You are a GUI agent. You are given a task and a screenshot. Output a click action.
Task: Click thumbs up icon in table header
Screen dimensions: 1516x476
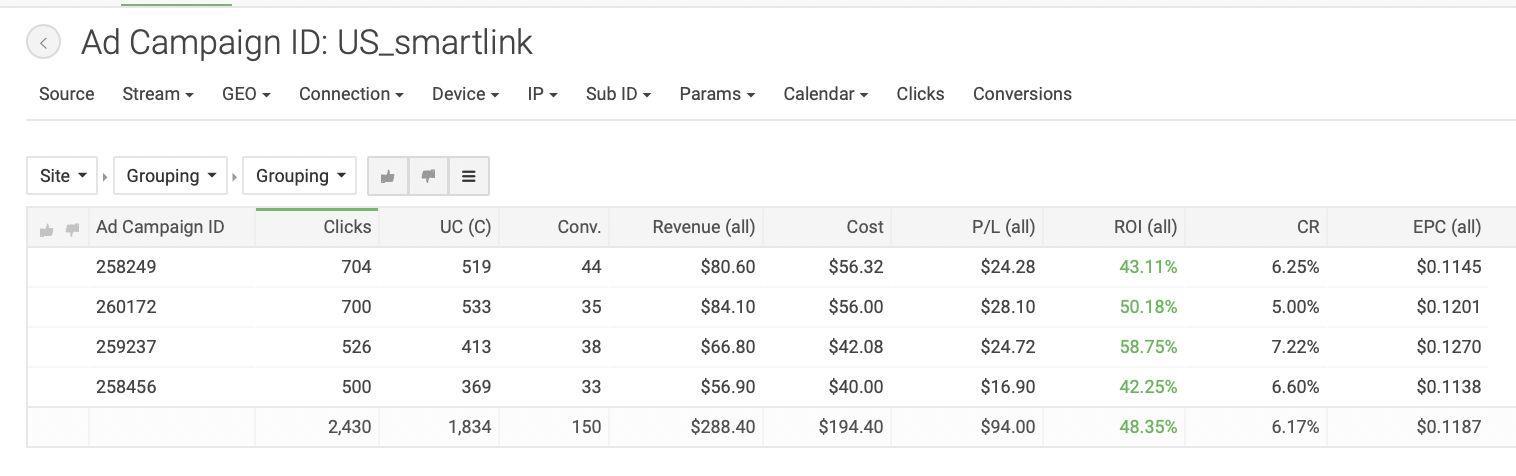(x=46, y=229)
